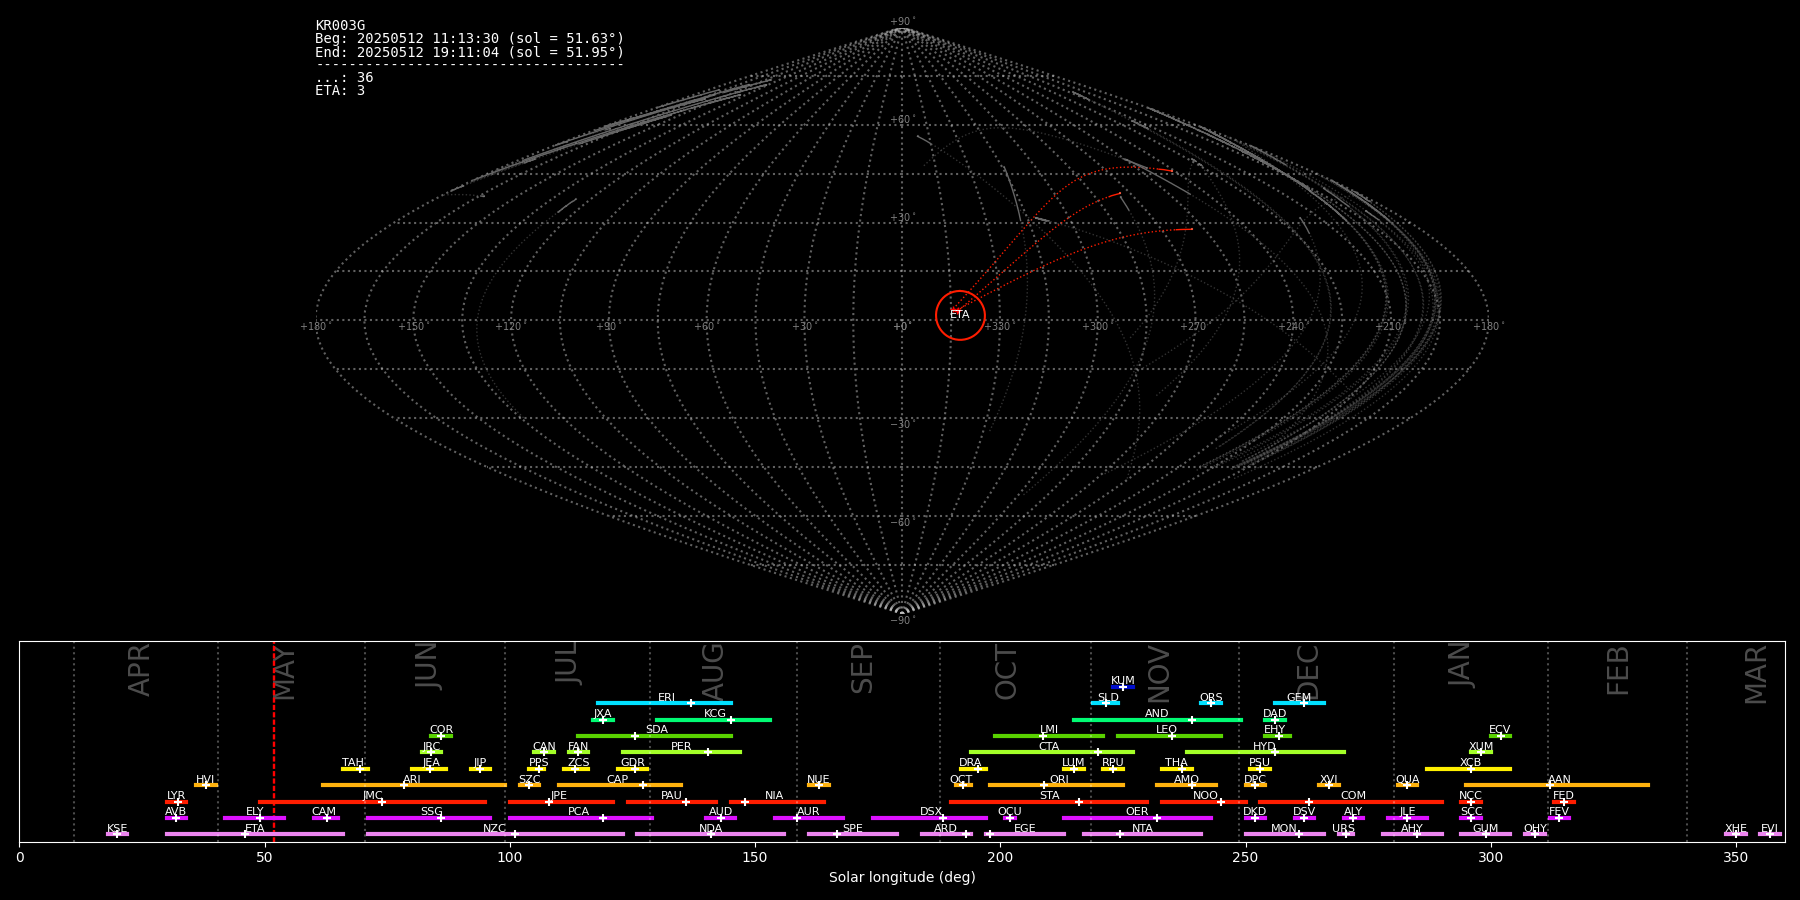This screenshot has height=900, width=1800.
Task: Click the URS shower label
Action: (1343, 829)
